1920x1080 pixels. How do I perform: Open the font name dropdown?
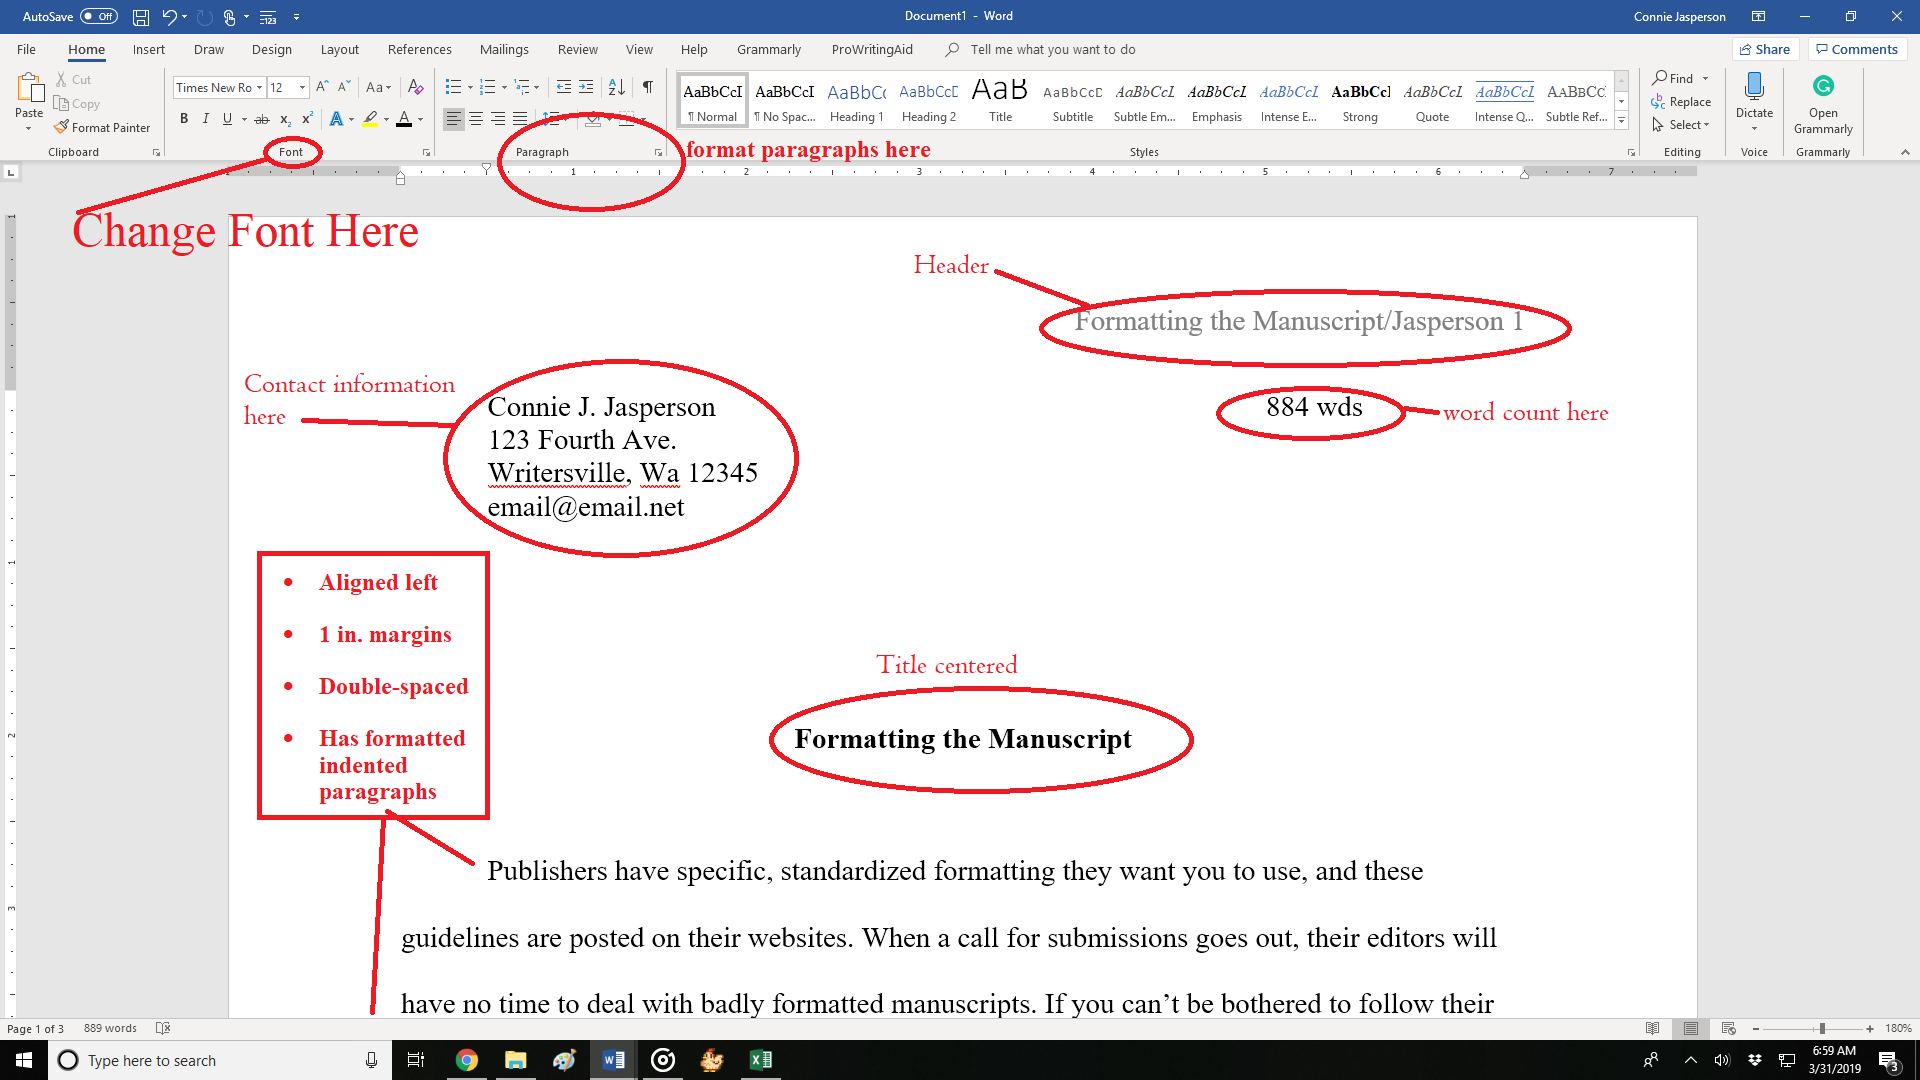pyautogui.click(x=258, y=87)
